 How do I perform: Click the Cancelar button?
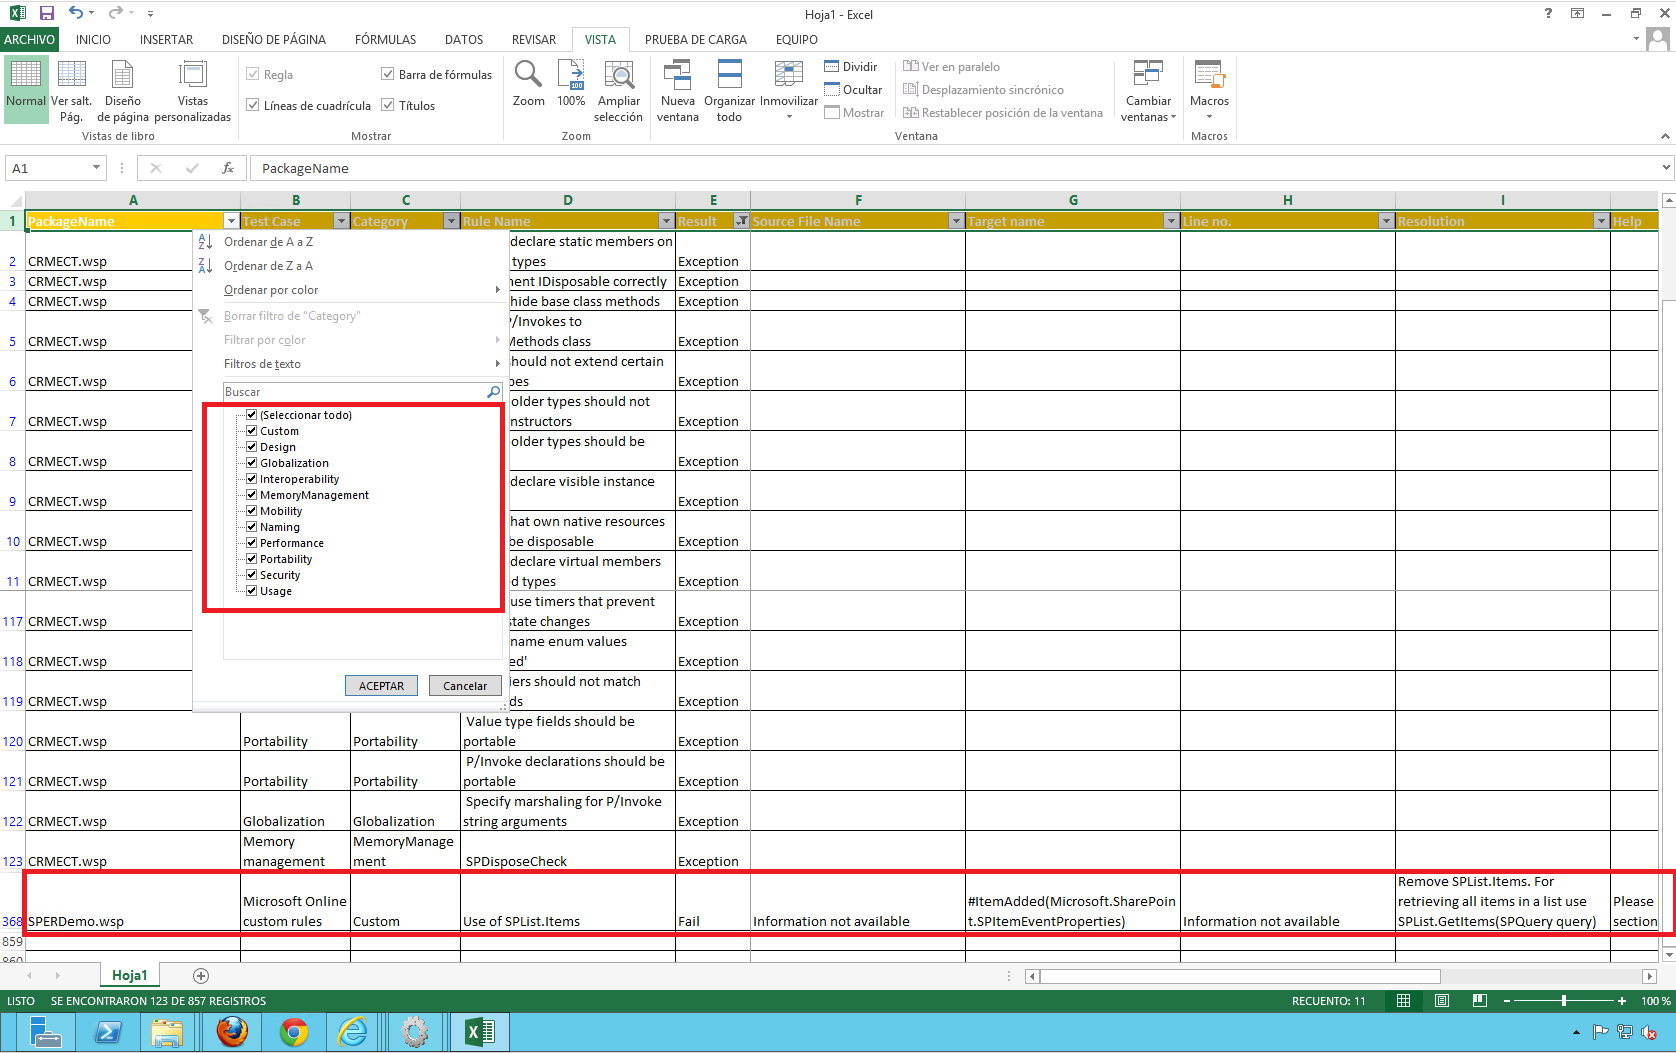pos(465,685)
